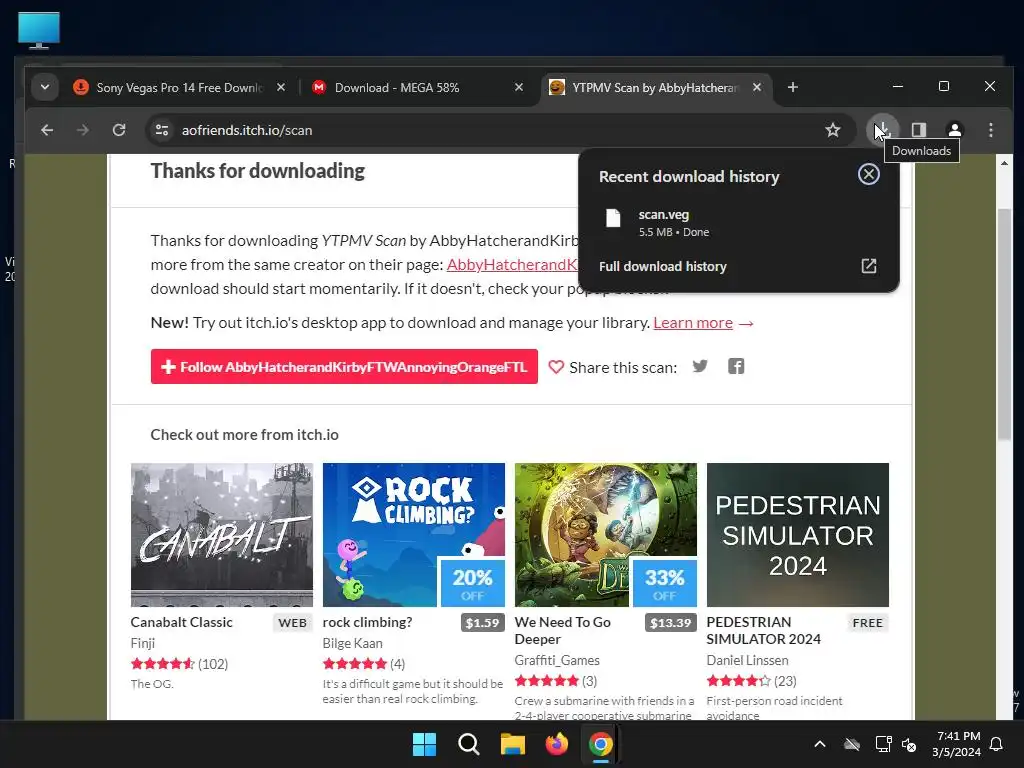Click Chrome icon in taskbar
The width and height of the screenshot is (1024, 768).
click(601, 744)
